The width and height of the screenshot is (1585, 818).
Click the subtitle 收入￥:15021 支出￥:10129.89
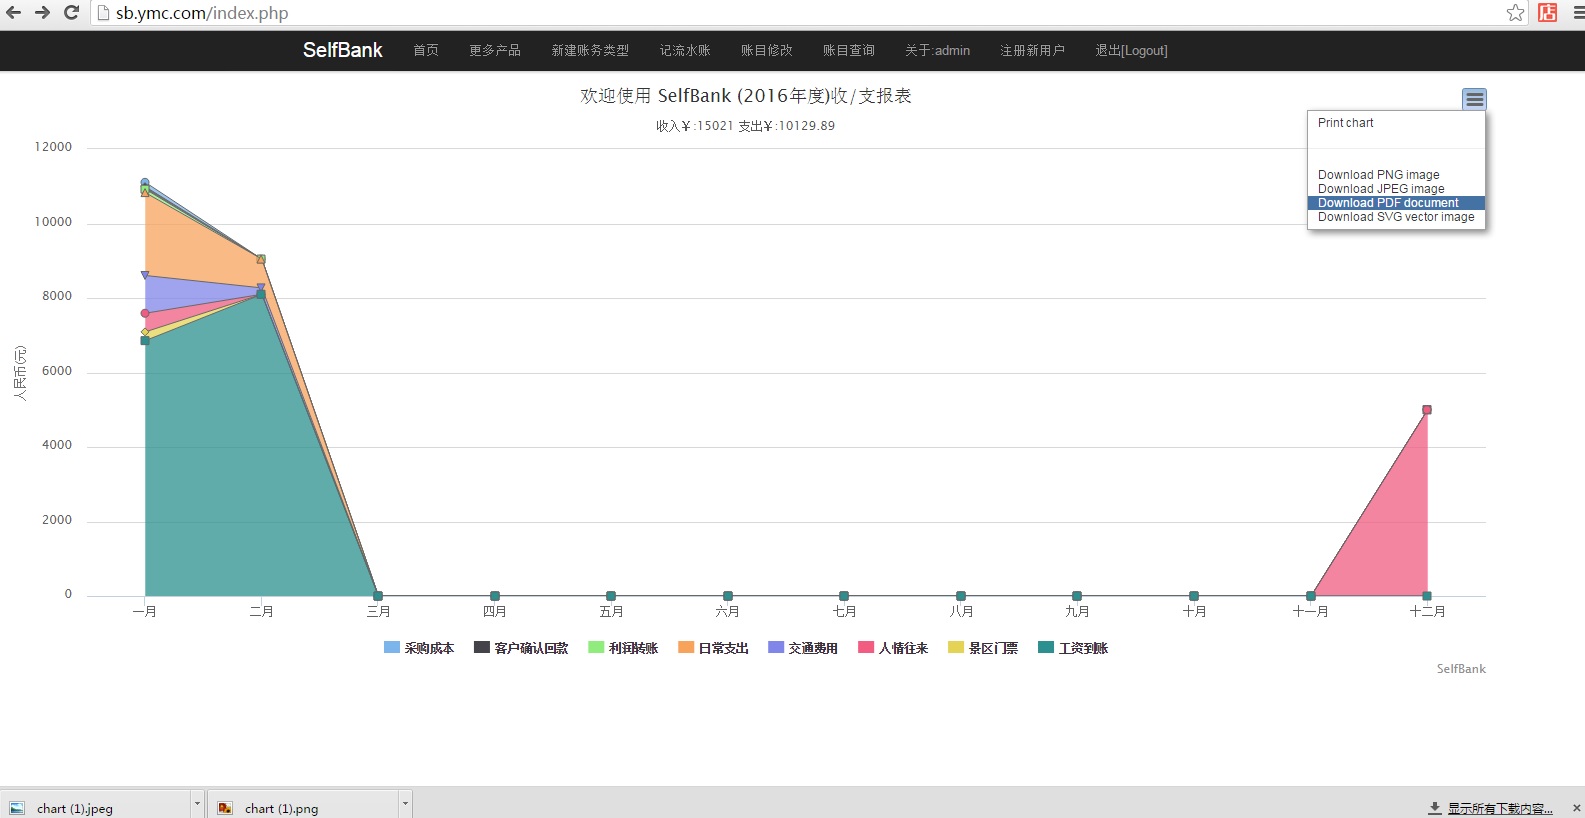pyautogui.click(x=746, y=126)
